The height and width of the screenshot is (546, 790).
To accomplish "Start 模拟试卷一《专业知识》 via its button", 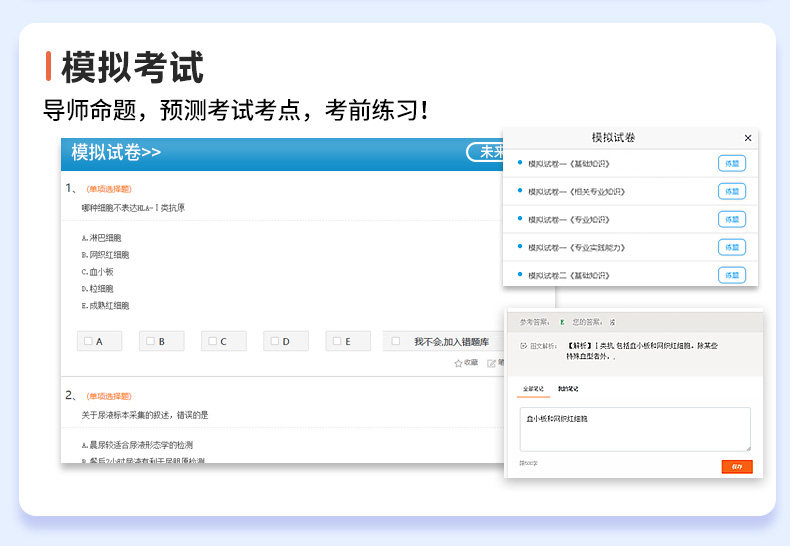I will coord(732,220).
